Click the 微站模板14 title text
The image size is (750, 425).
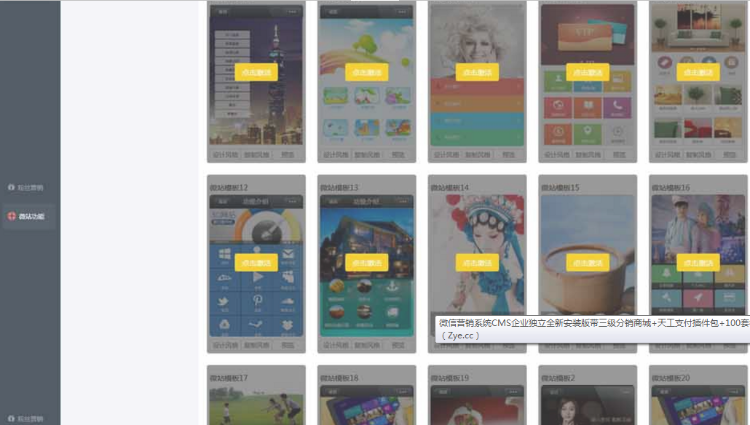(x=450, y=187)
